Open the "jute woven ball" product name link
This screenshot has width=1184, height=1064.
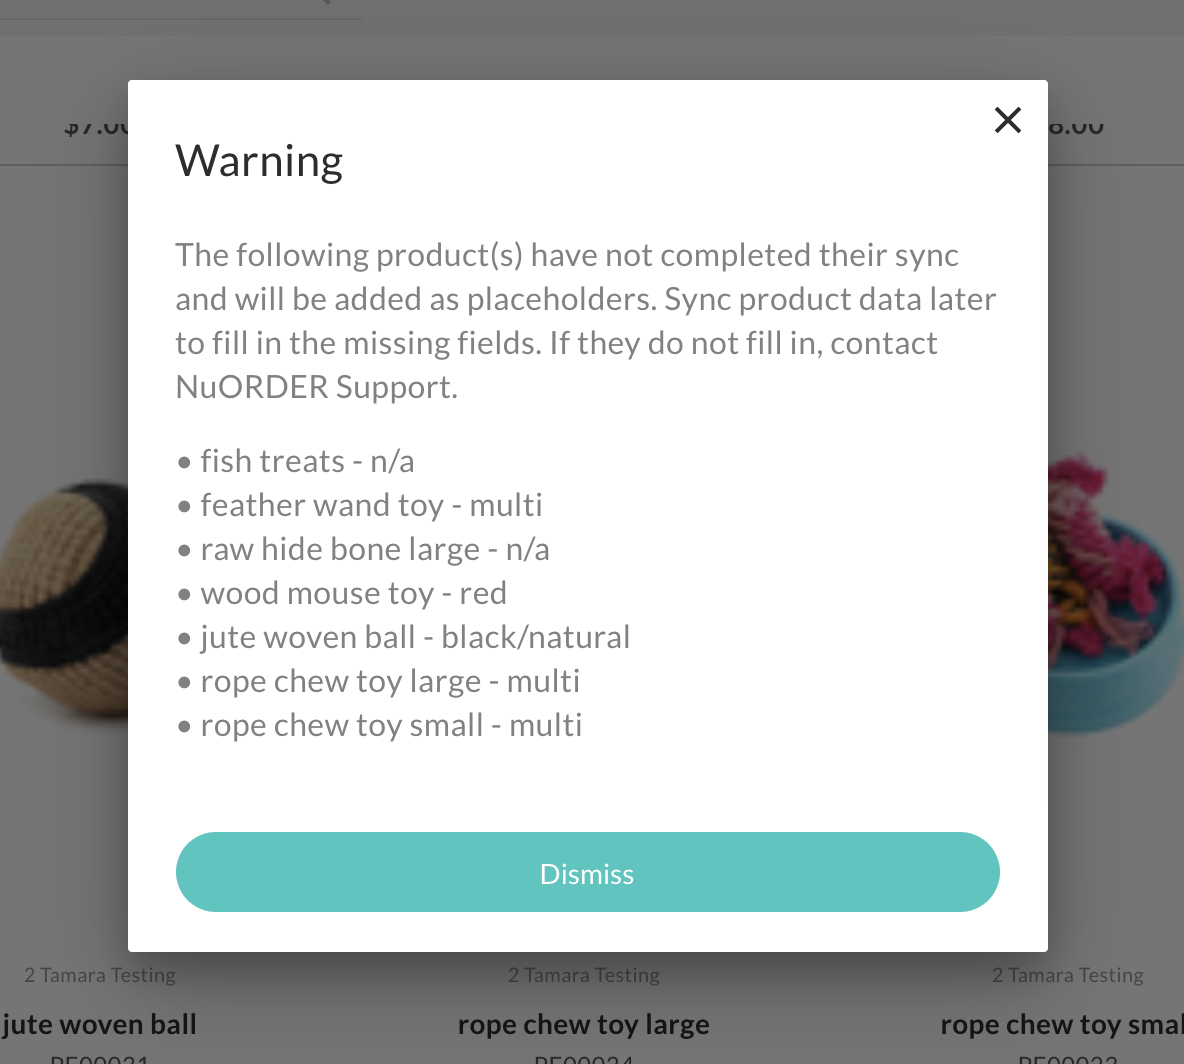[99, 1025]
